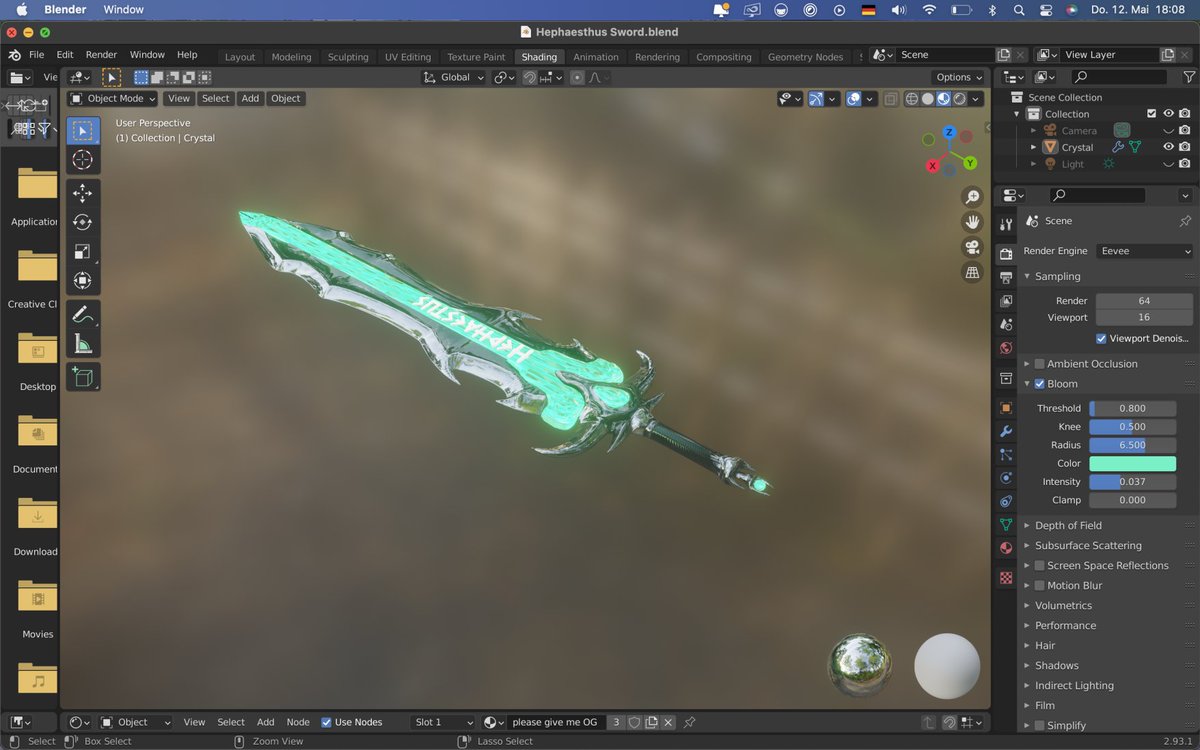The height and width of the screenshot is (750, 1200).
Task: Open the Object Mode dropdown
Action: [x=113, y=99]
